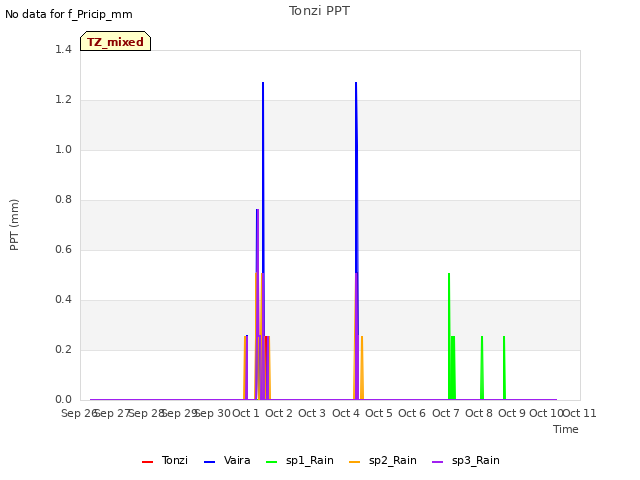Select the Vaira legend entry
640x480 pixels.
point(227,460)
